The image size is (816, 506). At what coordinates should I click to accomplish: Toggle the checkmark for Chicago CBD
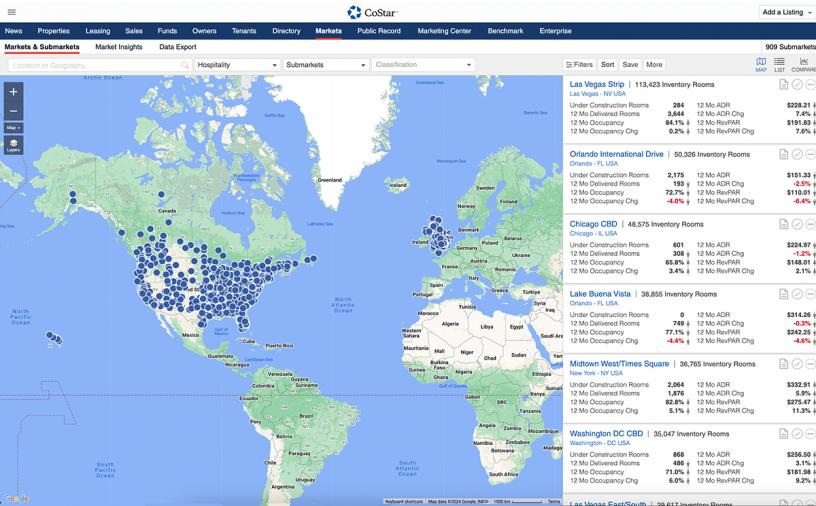coord(797,225)
